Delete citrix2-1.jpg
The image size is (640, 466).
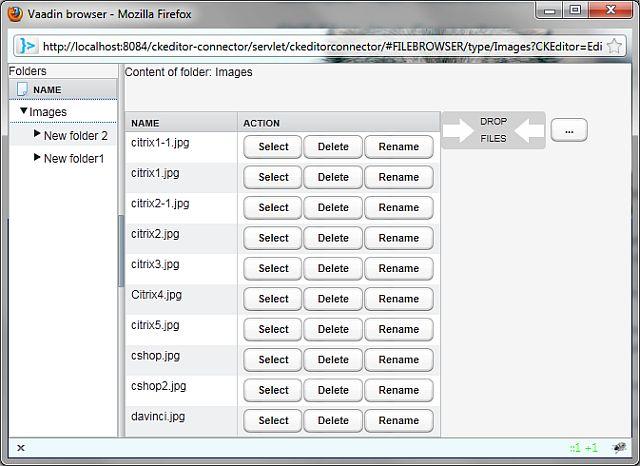click(333, 208)
